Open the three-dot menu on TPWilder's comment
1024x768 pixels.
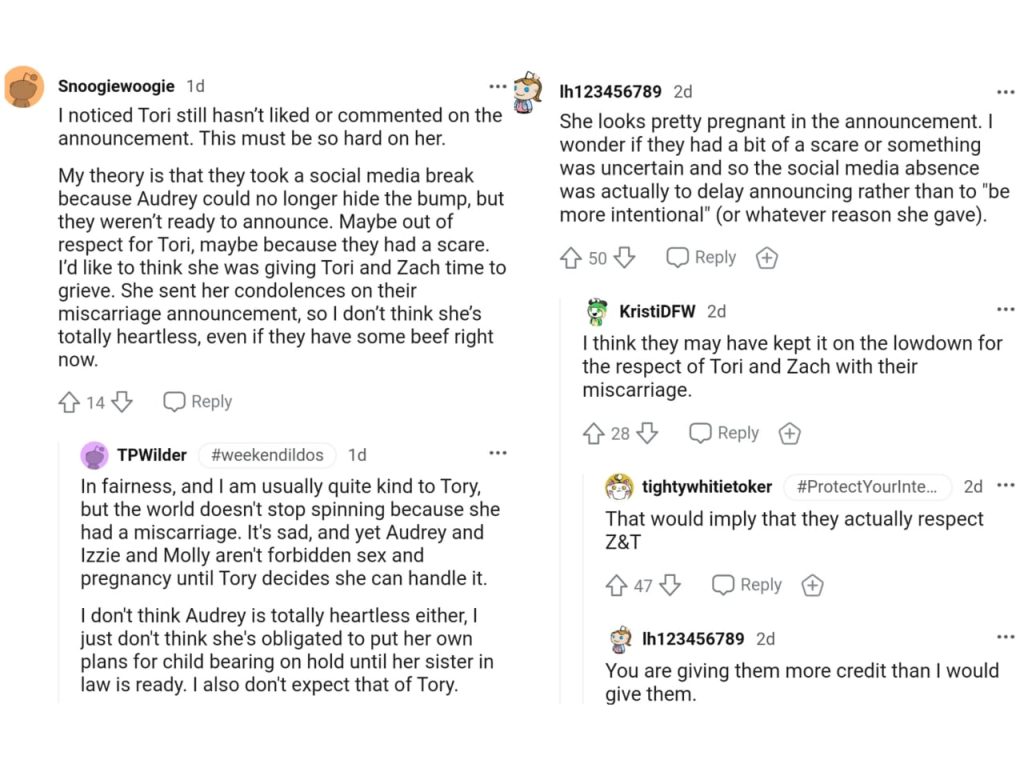pos(497,454)
